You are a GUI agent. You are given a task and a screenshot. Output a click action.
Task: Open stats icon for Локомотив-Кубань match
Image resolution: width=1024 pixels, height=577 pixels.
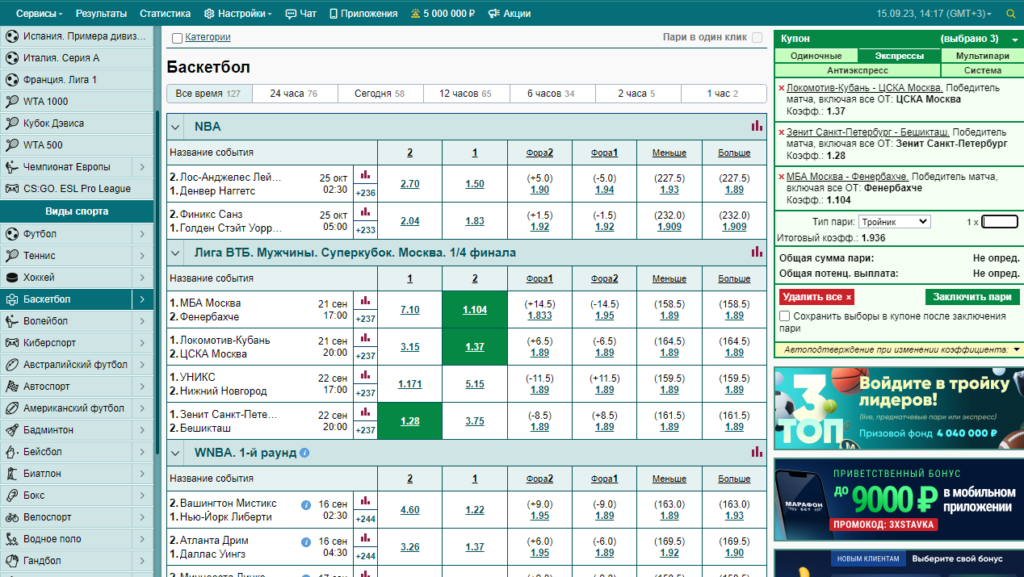(365, 338)
